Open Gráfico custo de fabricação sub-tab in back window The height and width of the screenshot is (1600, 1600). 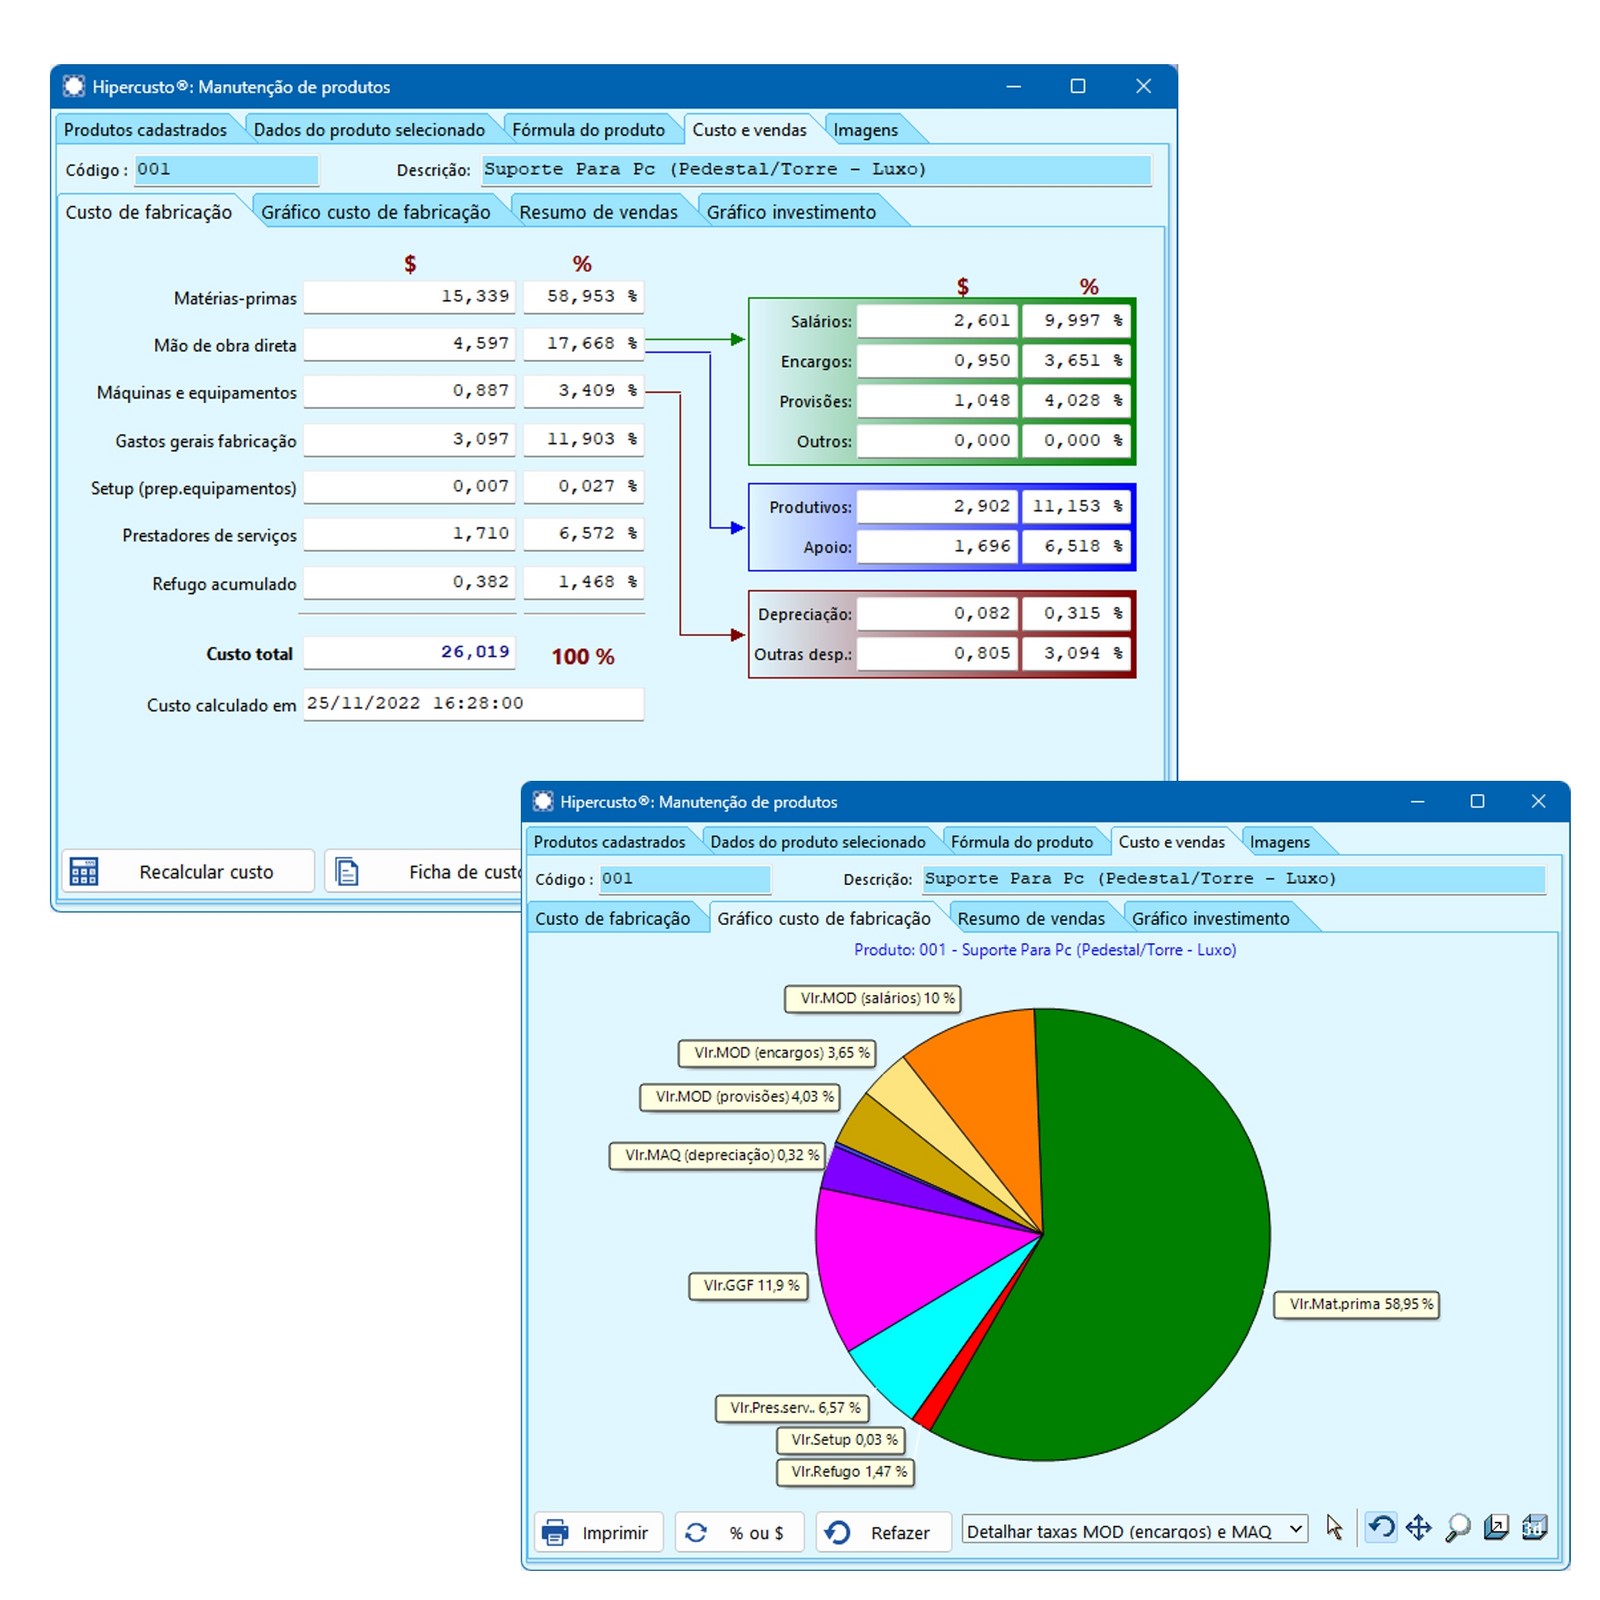(376, 212)
